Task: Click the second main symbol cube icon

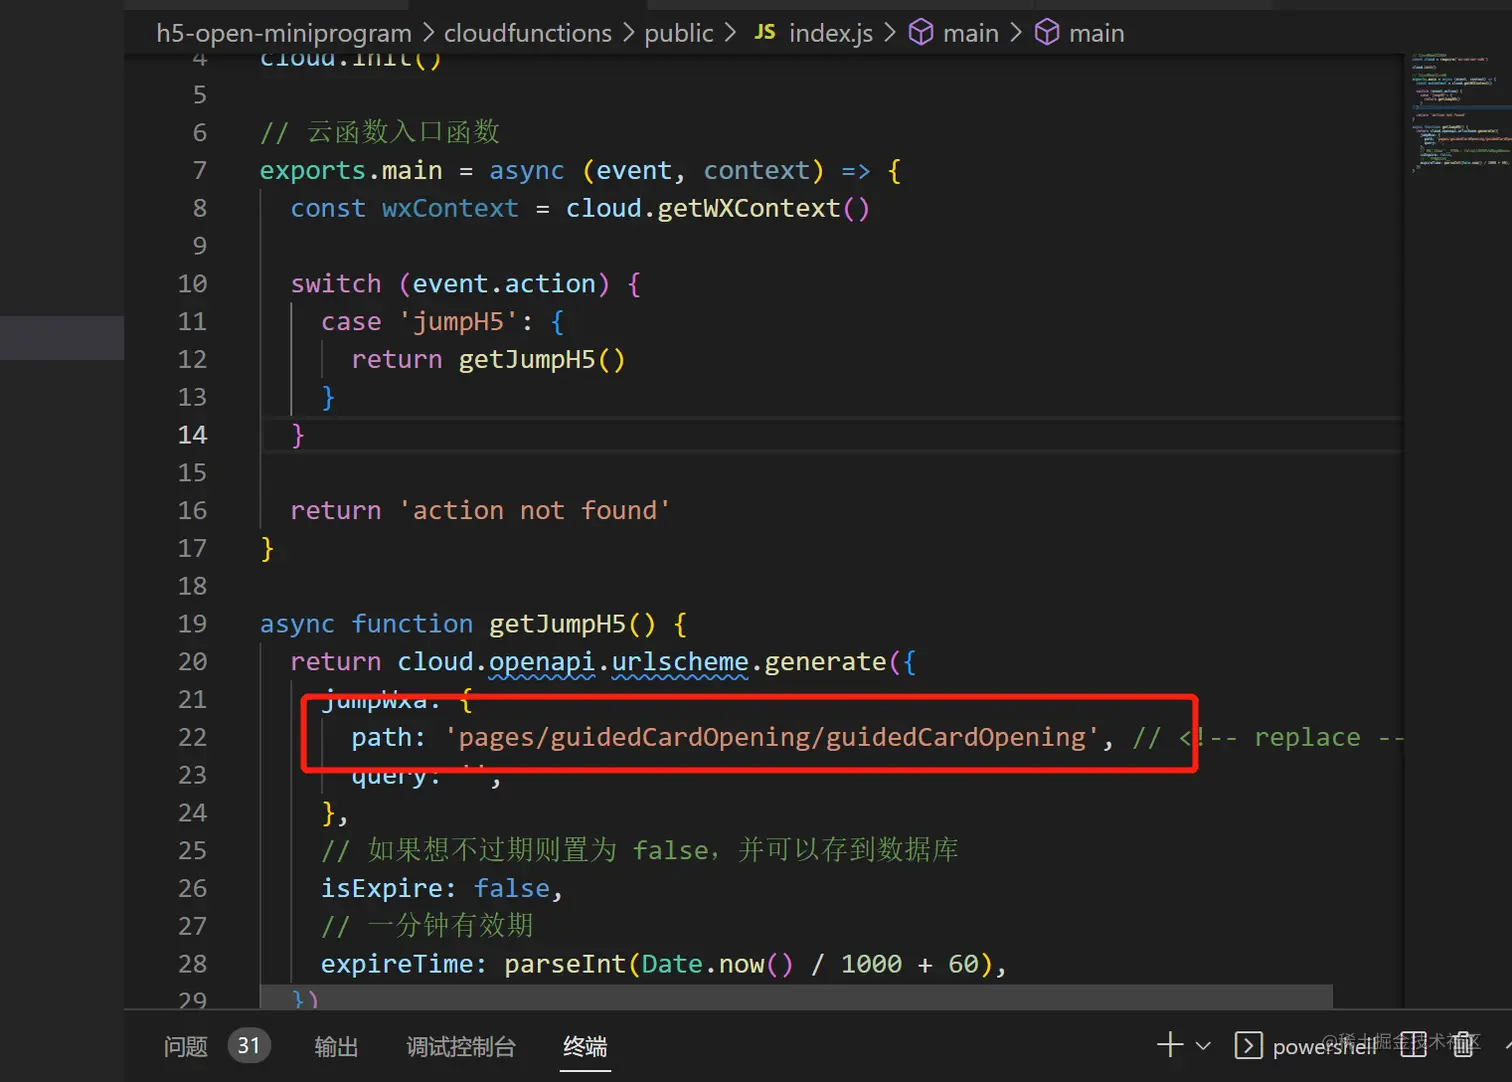Action: (x=1047, y=32)
